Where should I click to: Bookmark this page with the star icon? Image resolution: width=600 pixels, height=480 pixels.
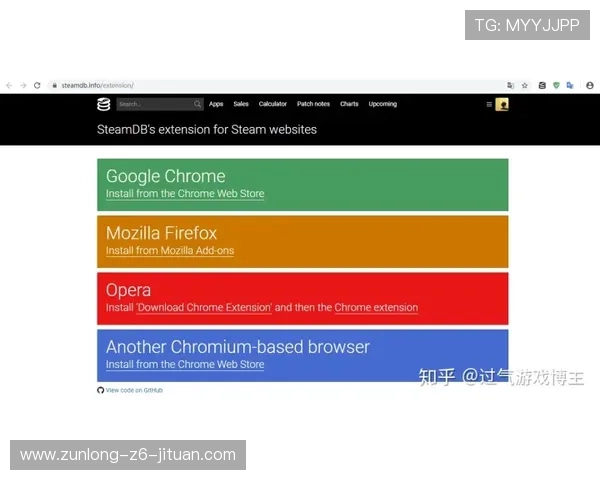(525, 86)
